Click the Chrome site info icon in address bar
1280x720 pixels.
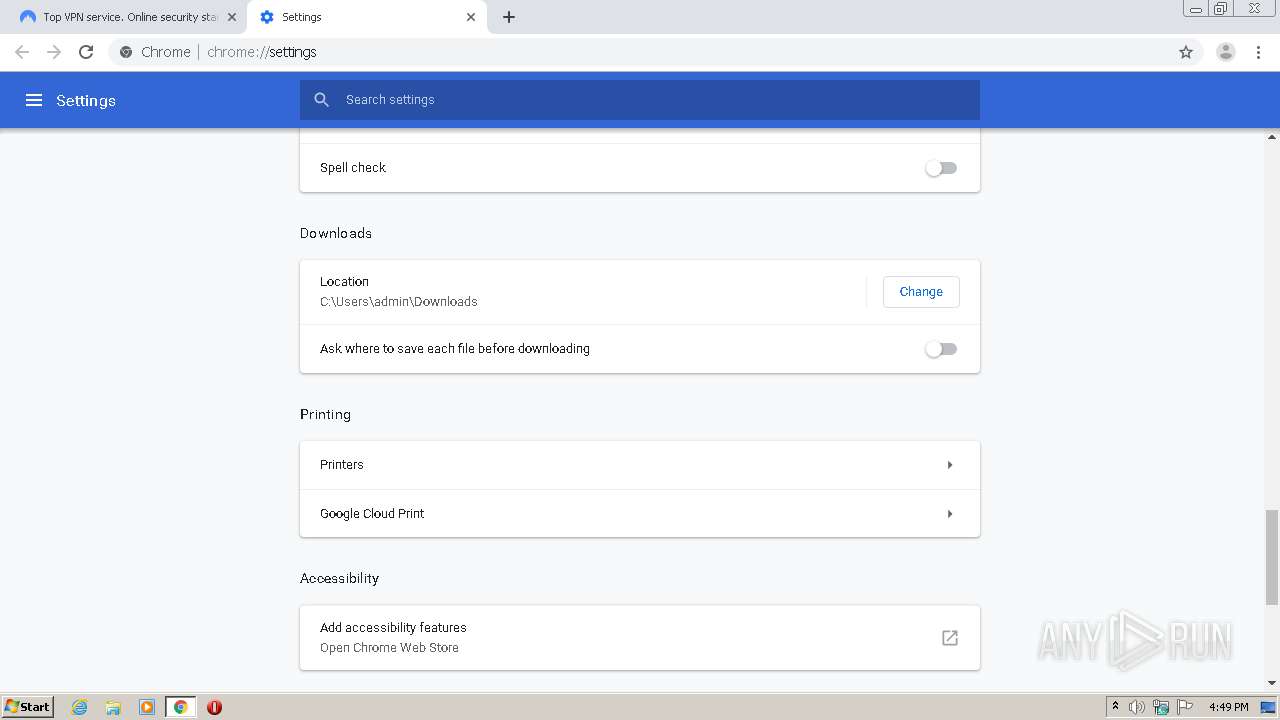126,52
